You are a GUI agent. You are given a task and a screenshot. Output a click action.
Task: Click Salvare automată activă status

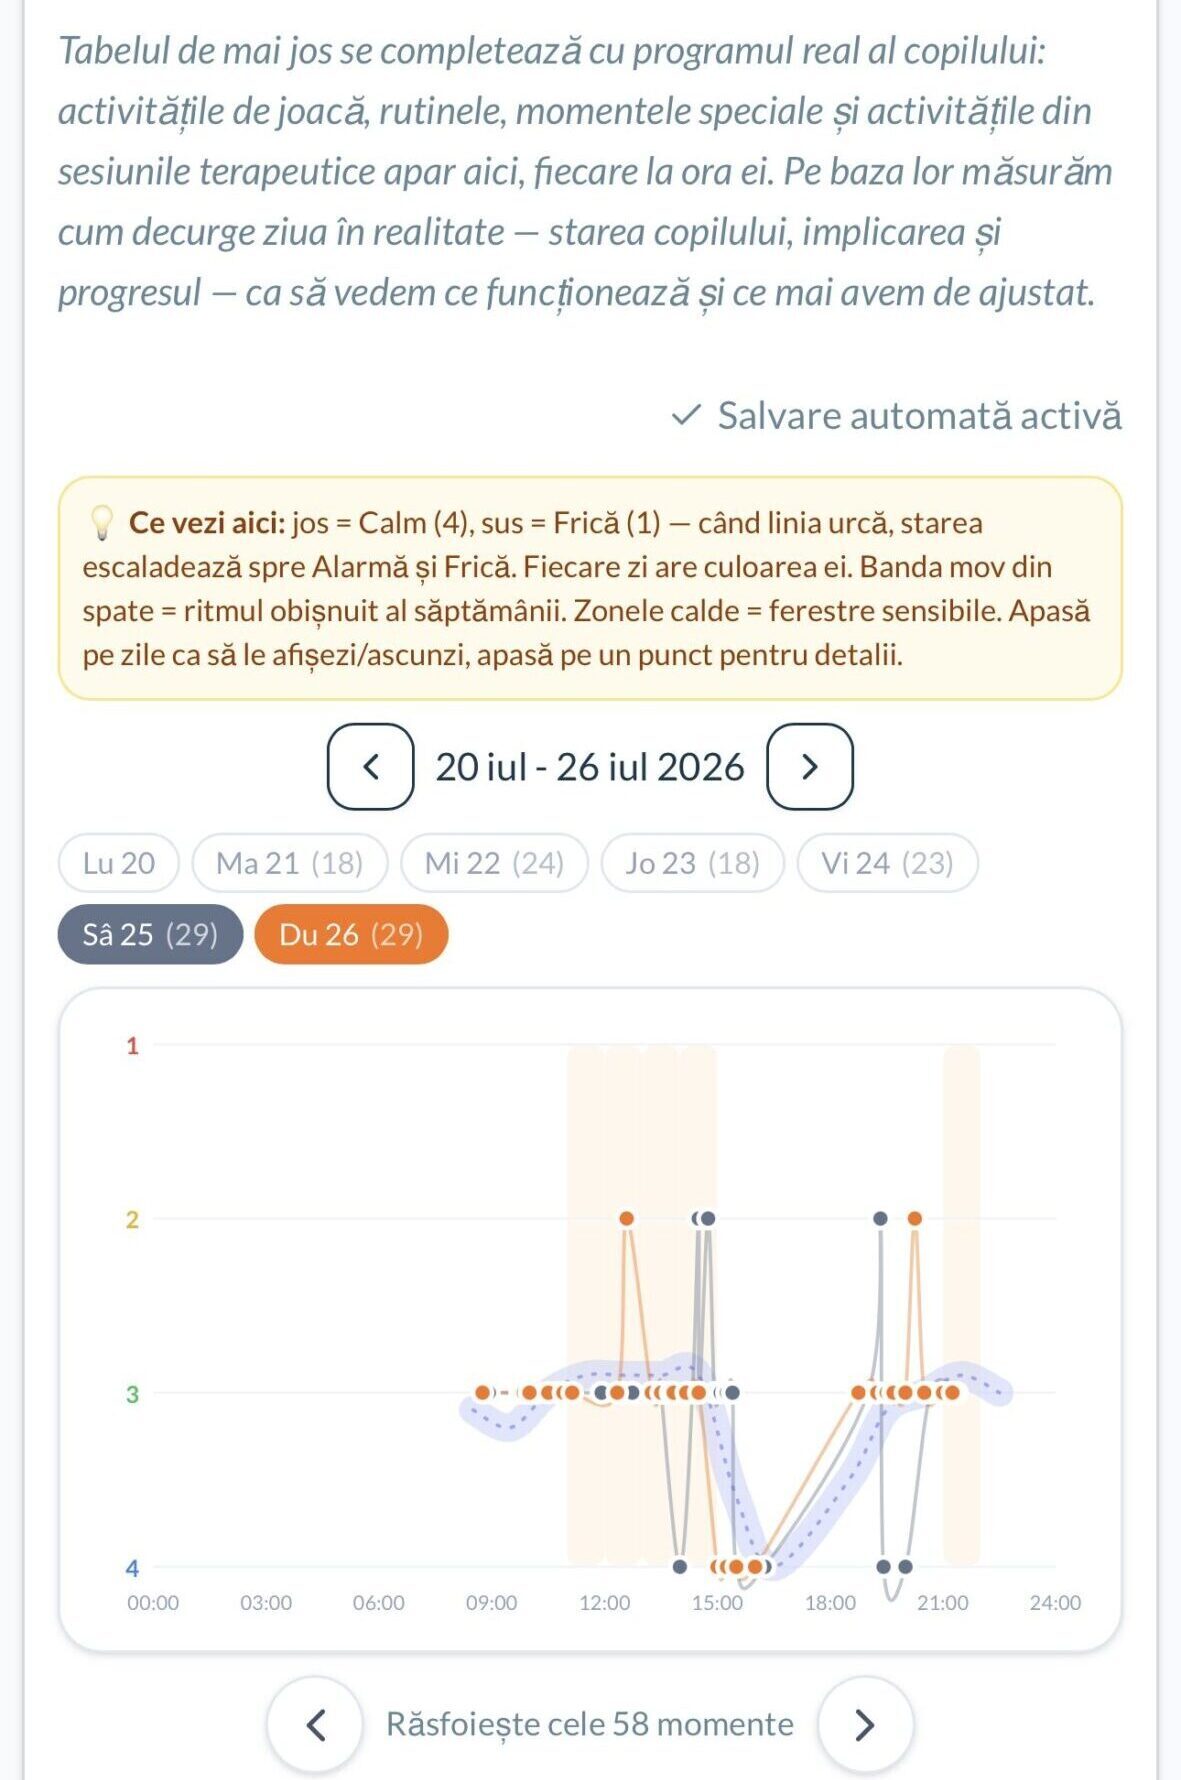[920, 416]
